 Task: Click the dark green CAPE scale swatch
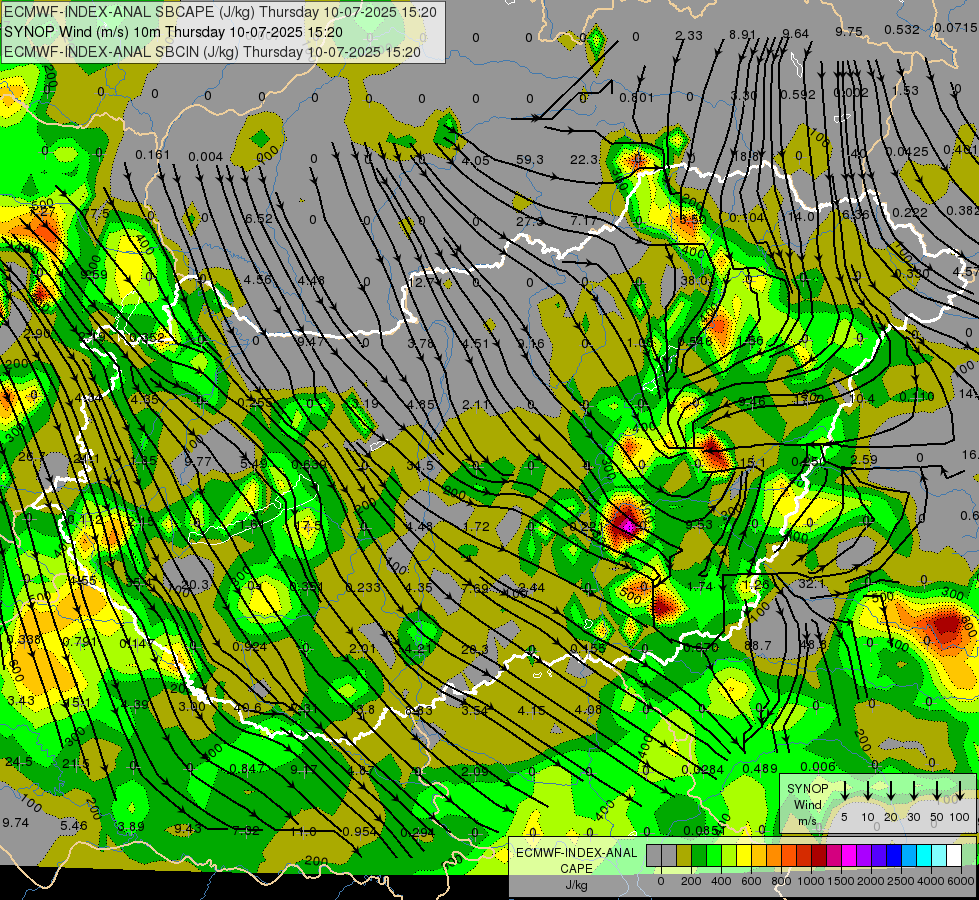click(699, 856)
